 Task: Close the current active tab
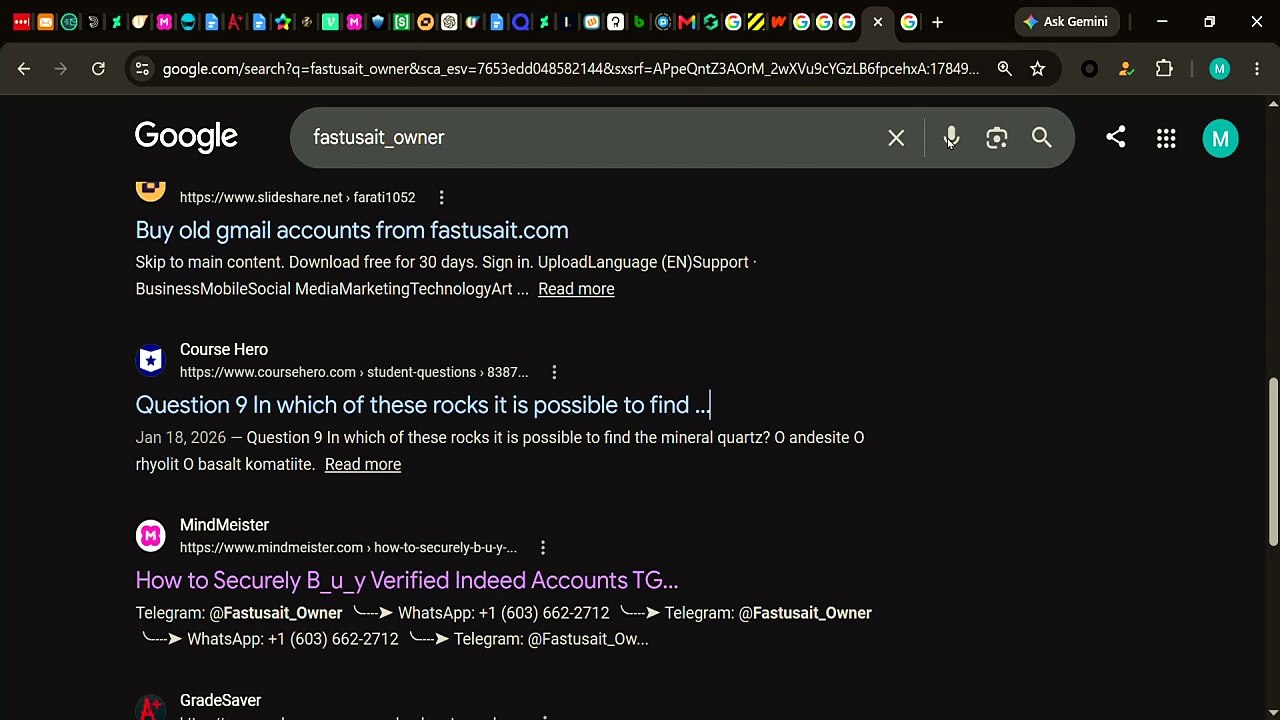coord(878,22)
